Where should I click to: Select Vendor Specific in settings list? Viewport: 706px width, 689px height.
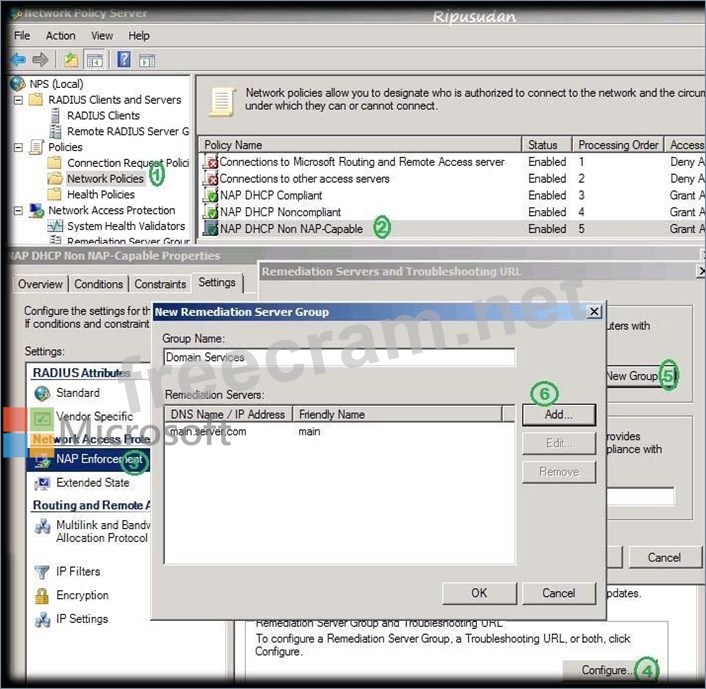[94, 416]
